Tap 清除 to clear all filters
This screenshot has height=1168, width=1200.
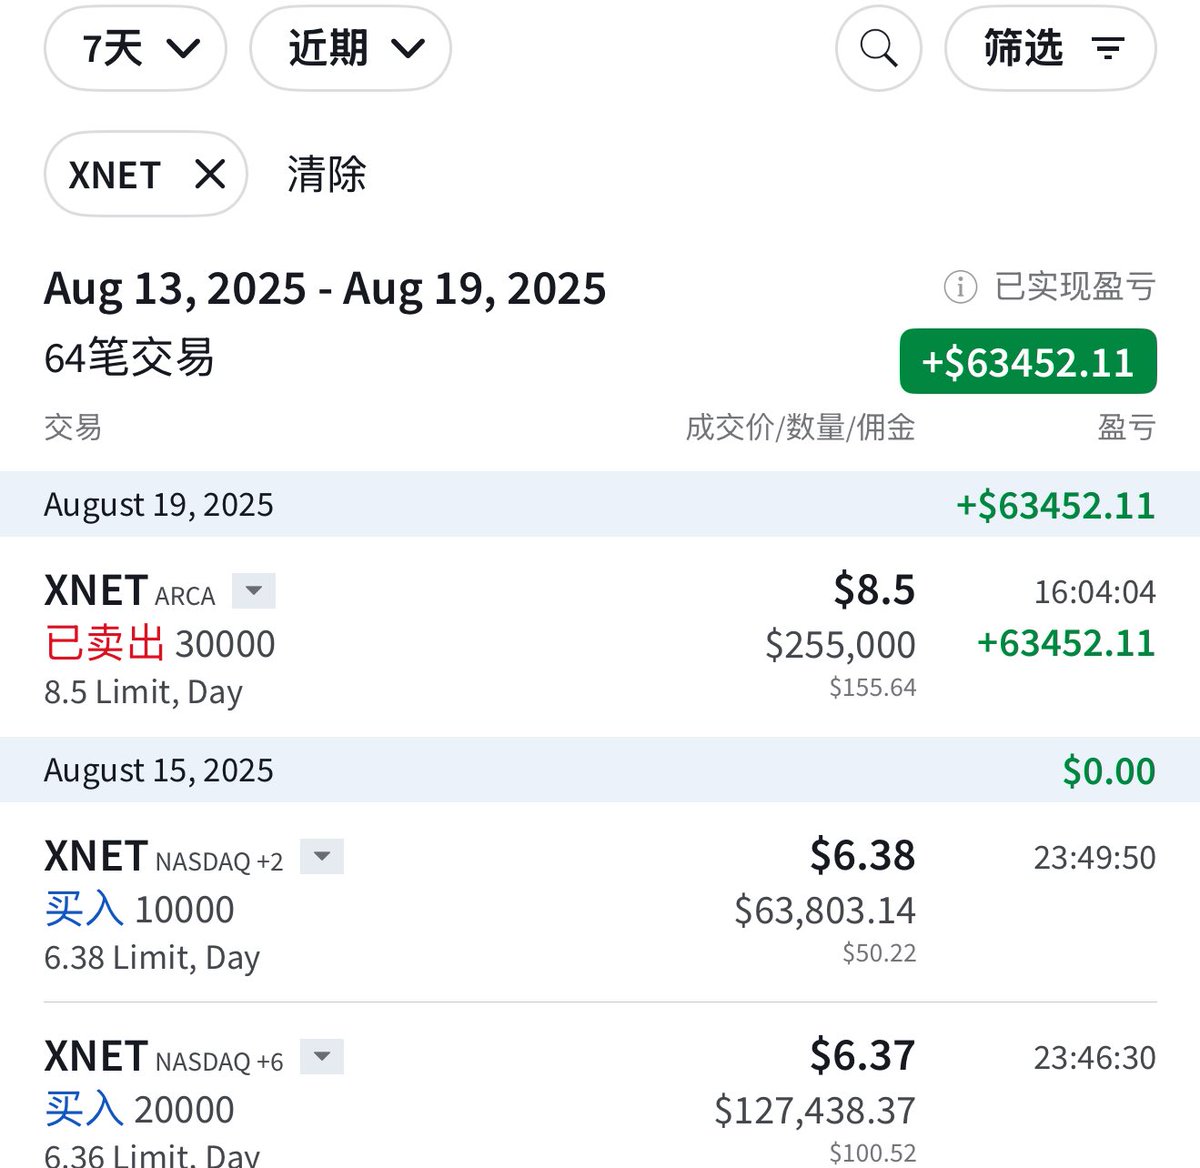327,174
